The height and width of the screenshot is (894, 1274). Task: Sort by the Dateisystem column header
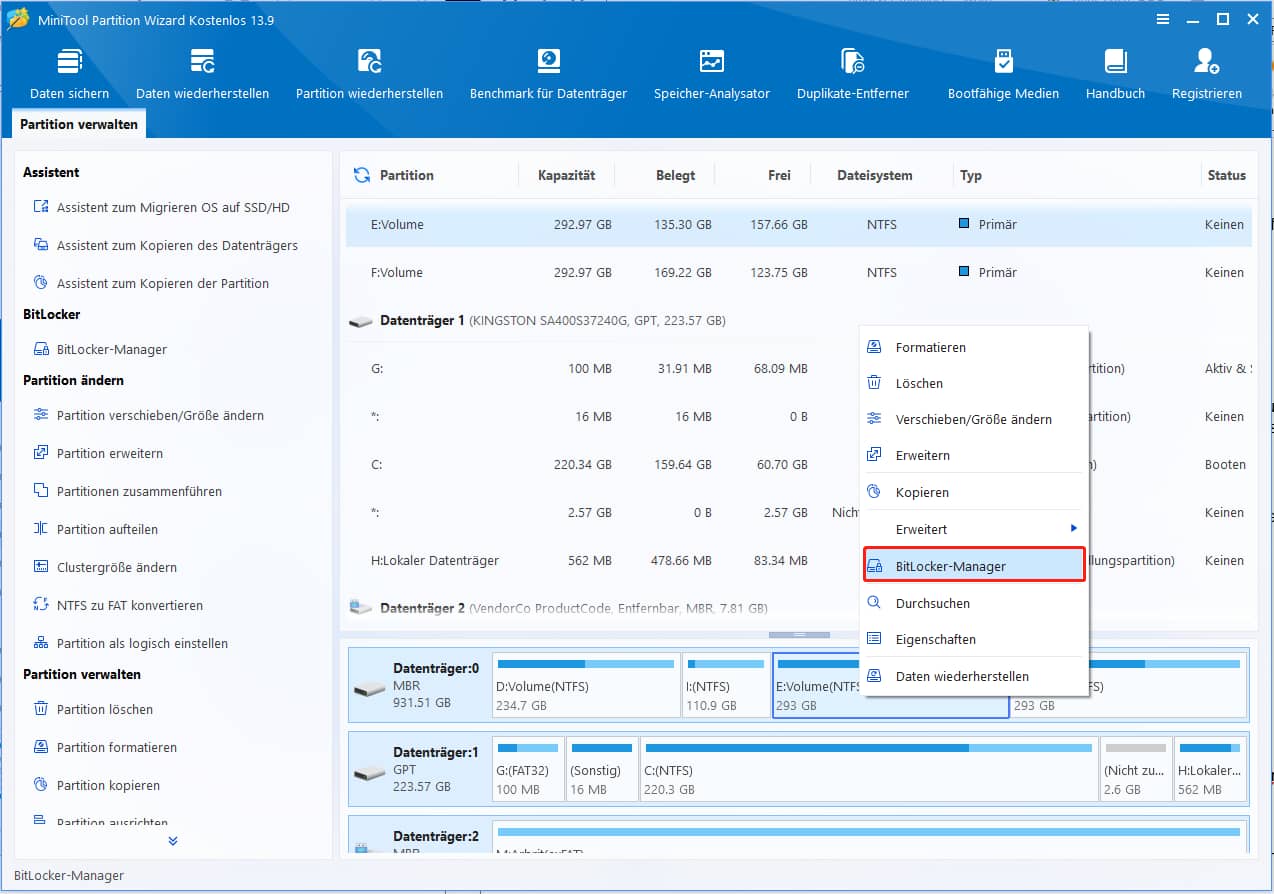pos(875,175)
